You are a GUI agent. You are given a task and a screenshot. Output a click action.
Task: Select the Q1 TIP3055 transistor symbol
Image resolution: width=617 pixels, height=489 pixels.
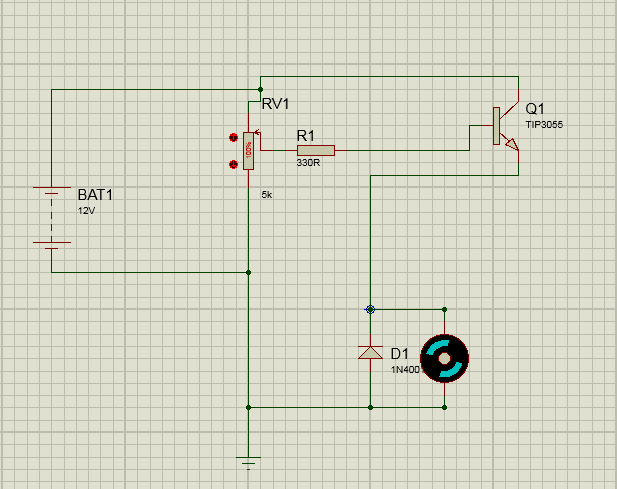coord(506,126)
